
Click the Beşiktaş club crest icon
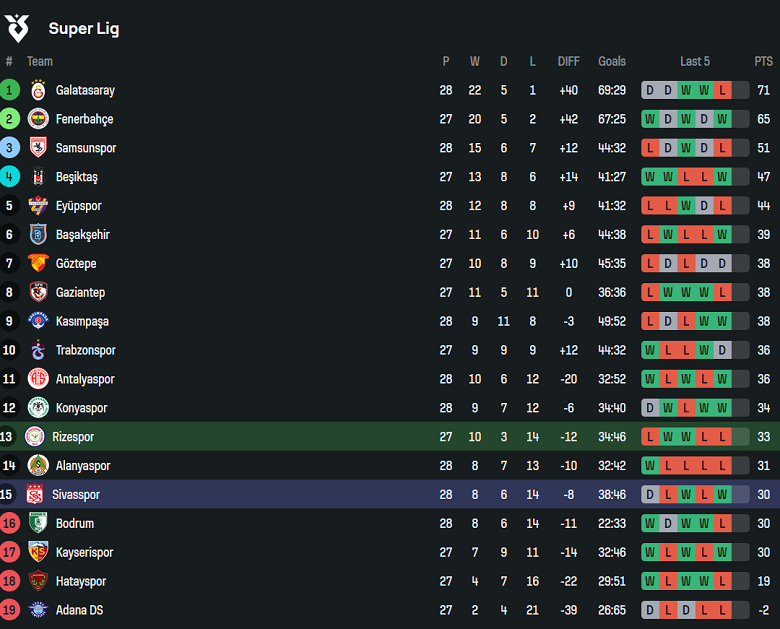pos(38,177)
